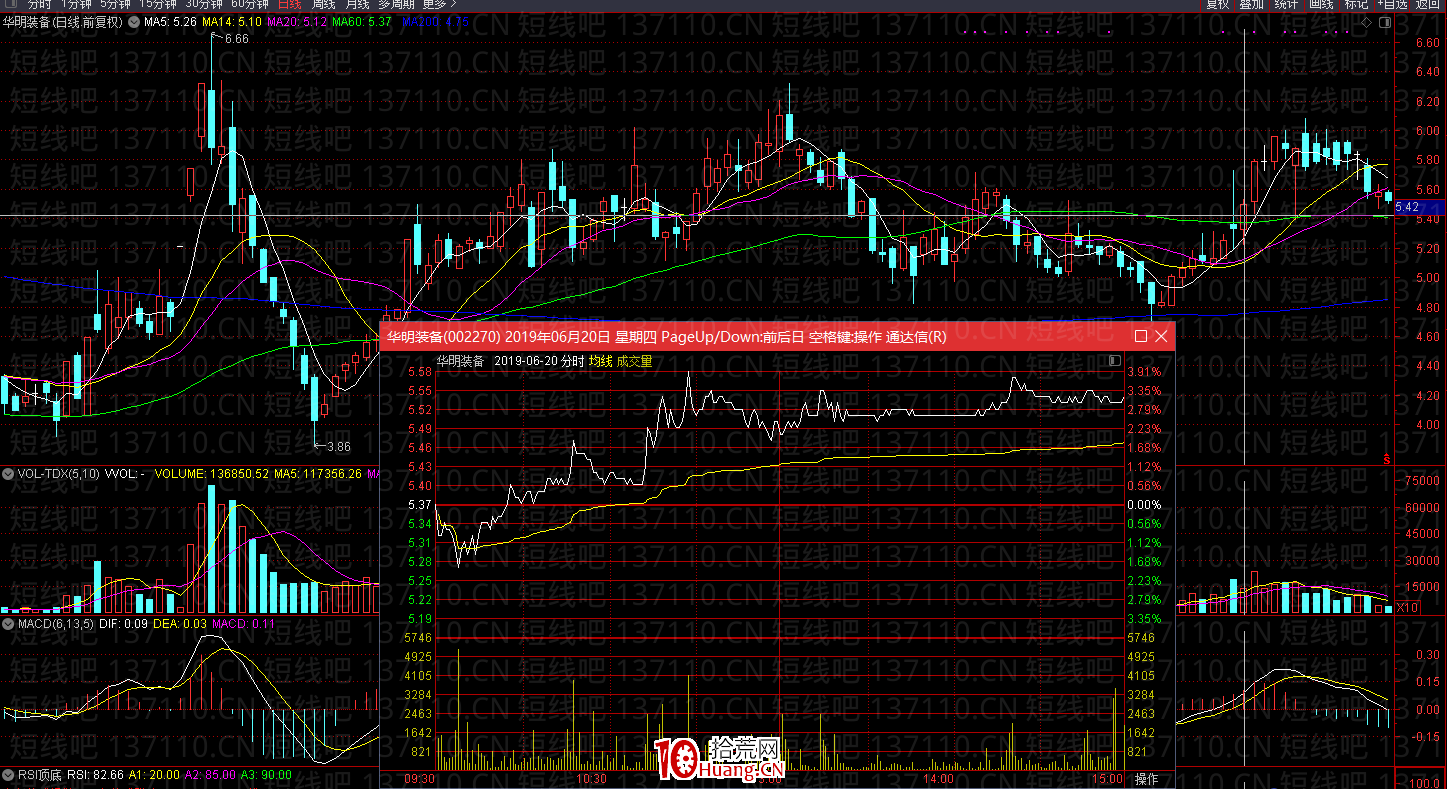
Task: Click the 3.86 low price label
Action: [x=340, y=447]
